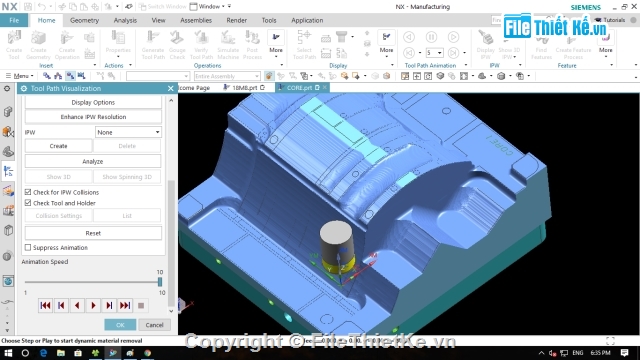Open the Entire Assembly dropdown
The image size is (640, 360).
tap(227, 76)
